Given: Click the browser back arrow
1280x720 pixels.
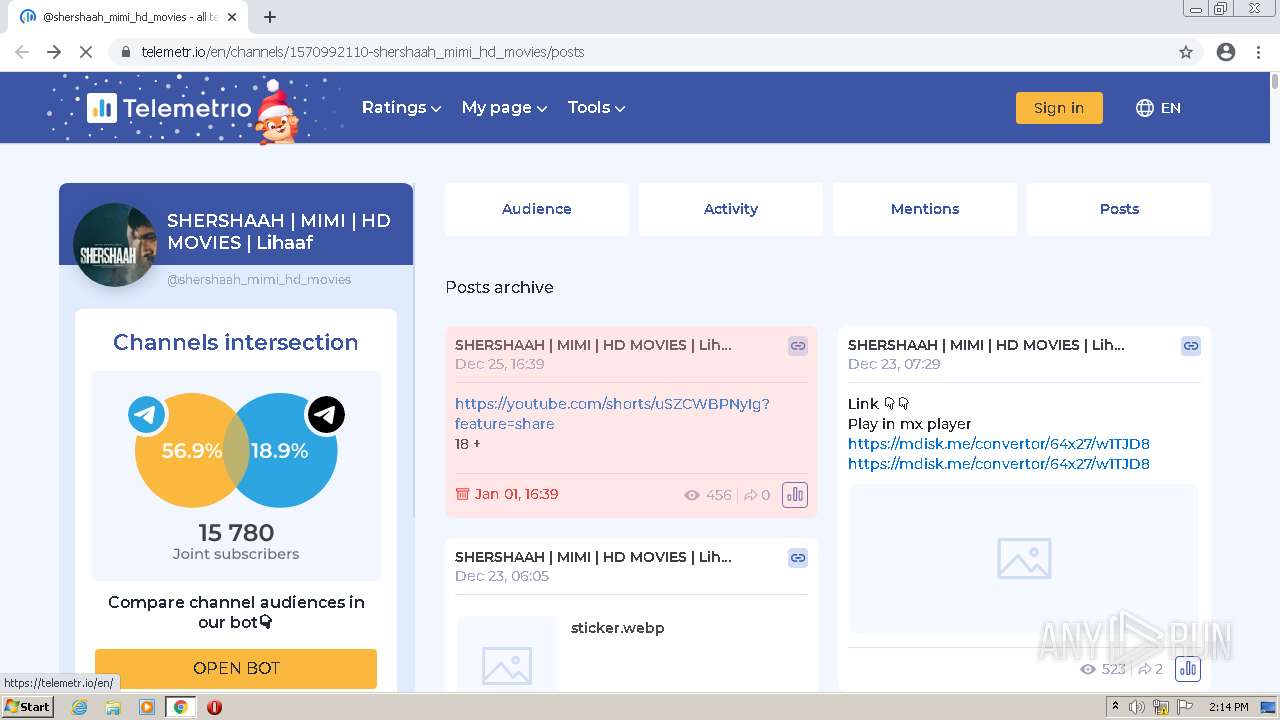Looking at the screenshot, I should point(22,52).
